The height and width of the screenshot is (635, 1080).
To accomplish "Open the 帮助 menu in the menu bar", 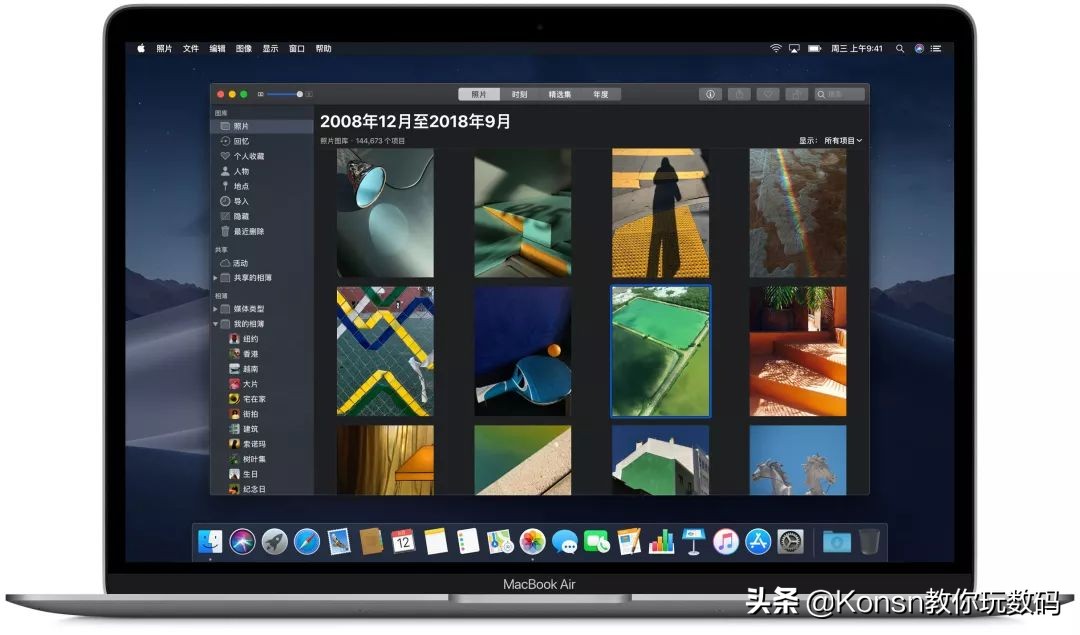I will tap(322, 47).
